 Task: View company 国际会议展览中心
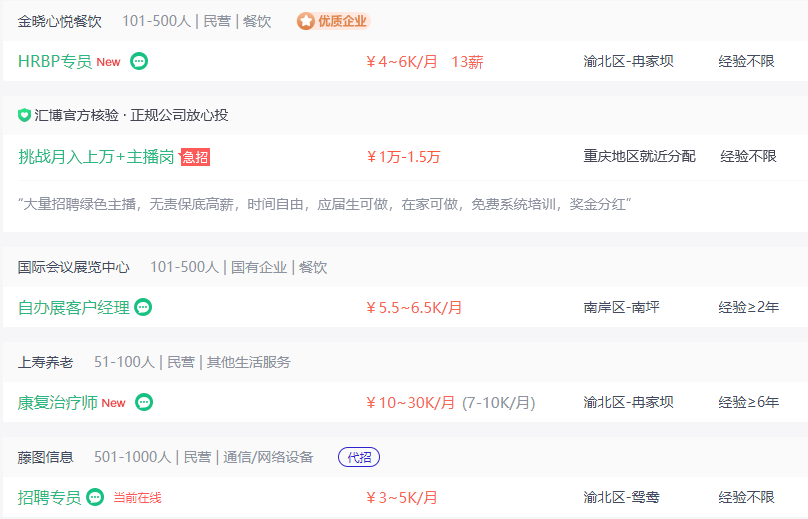[x=74, y=267]
